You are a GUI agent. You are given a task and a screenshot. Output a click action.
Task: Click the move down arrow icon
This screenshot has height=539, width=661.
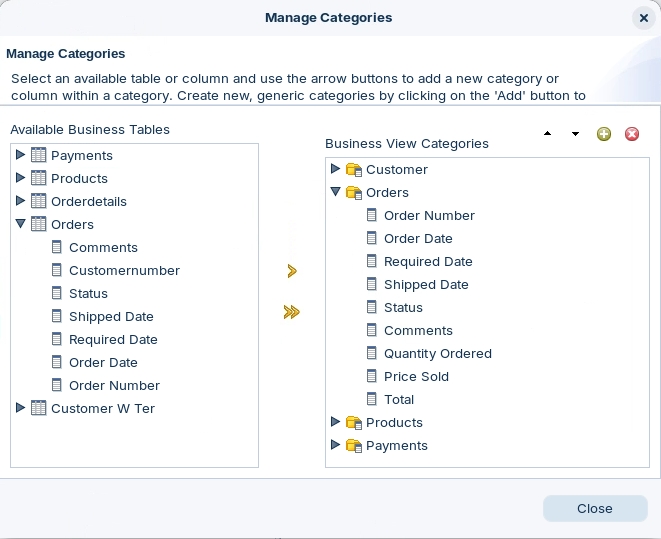click(x=575, y=134)
